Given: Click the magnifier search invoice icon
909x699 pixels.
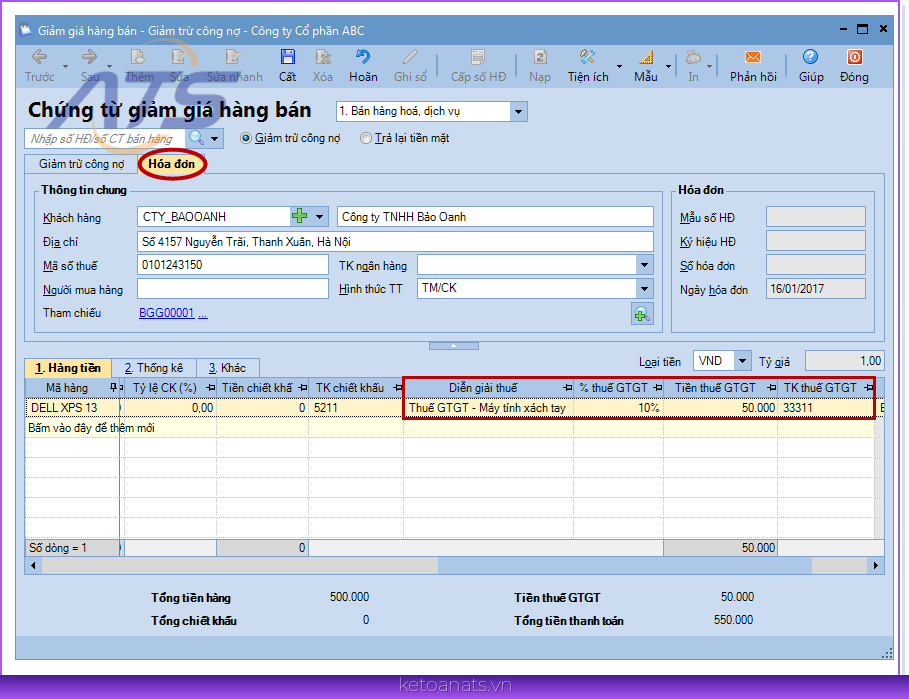Looking at the screenshot, I should pyautogui.click(x=197, y=138).
